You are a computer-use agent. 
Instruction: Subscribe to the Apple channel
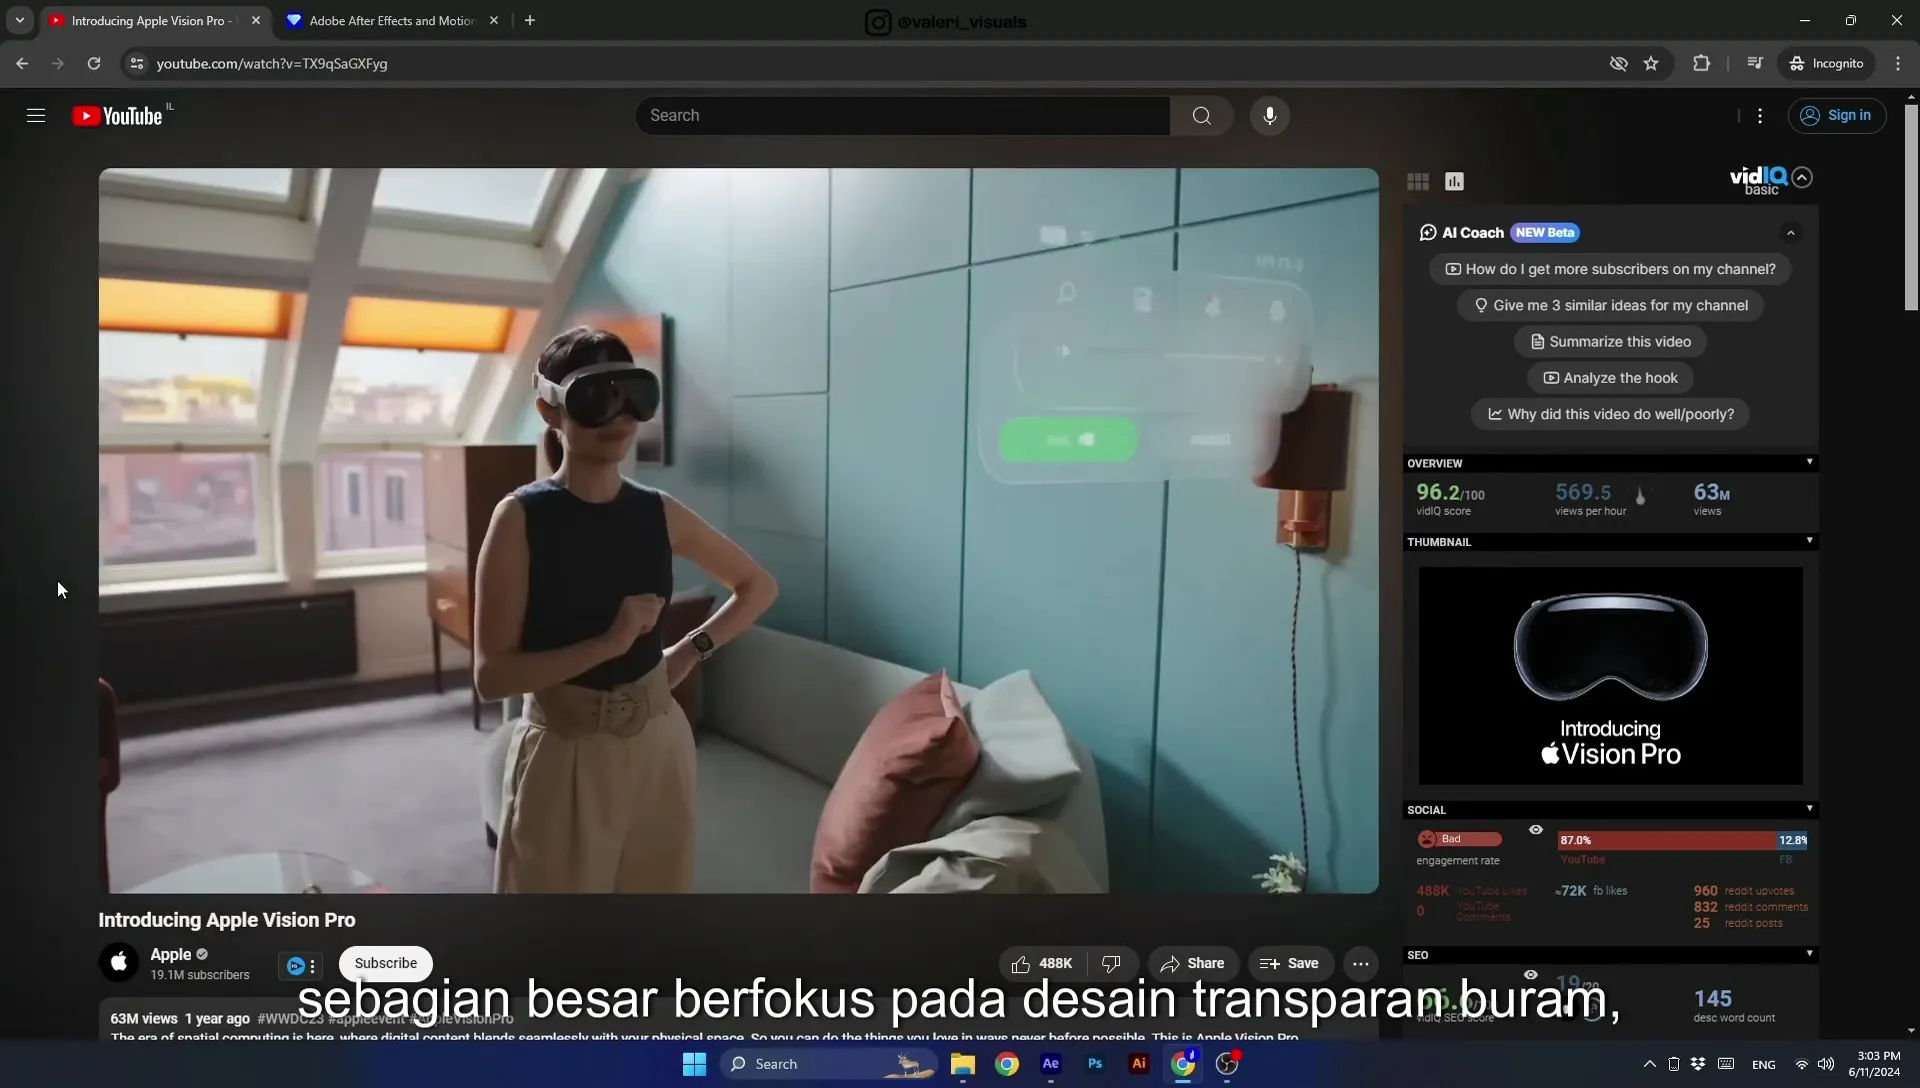tap(385, 964)
